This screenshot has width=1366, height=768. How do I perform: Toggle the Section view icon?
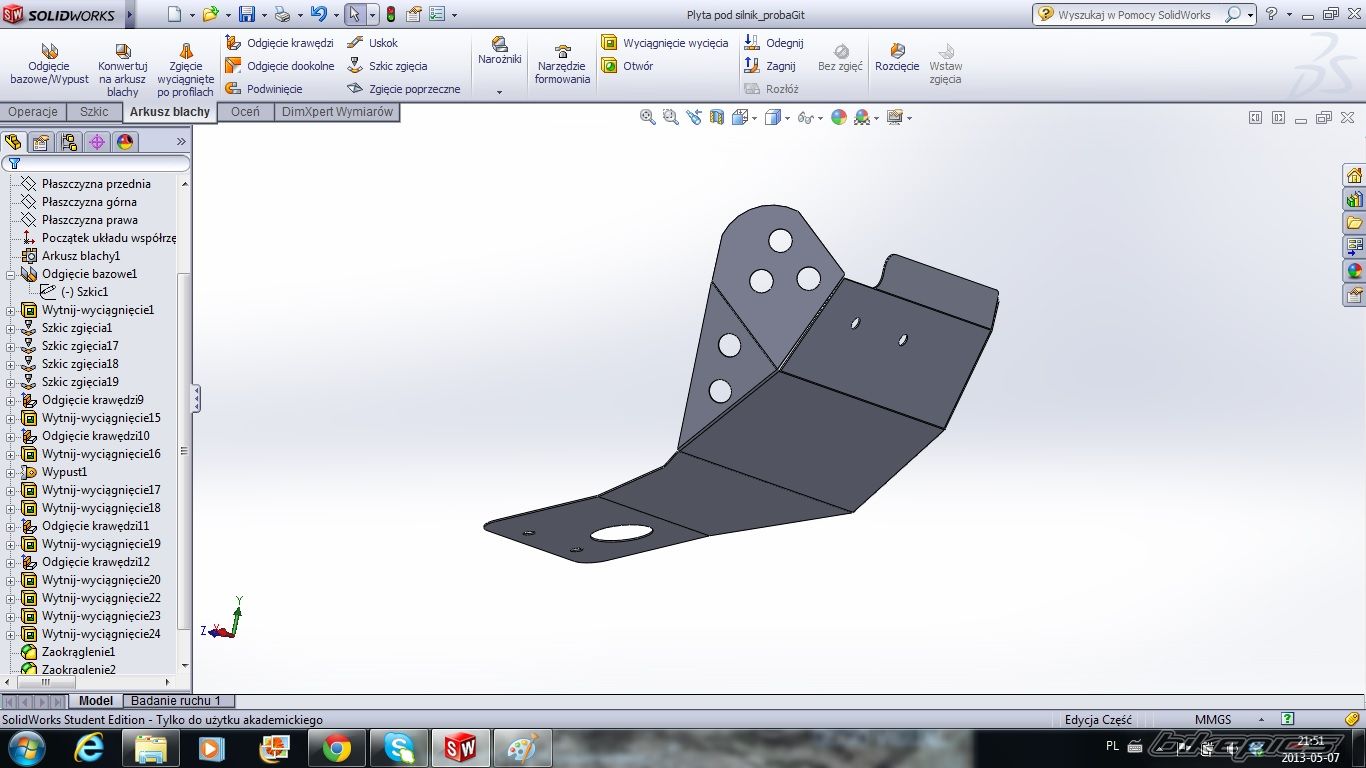tap(716, 117)
